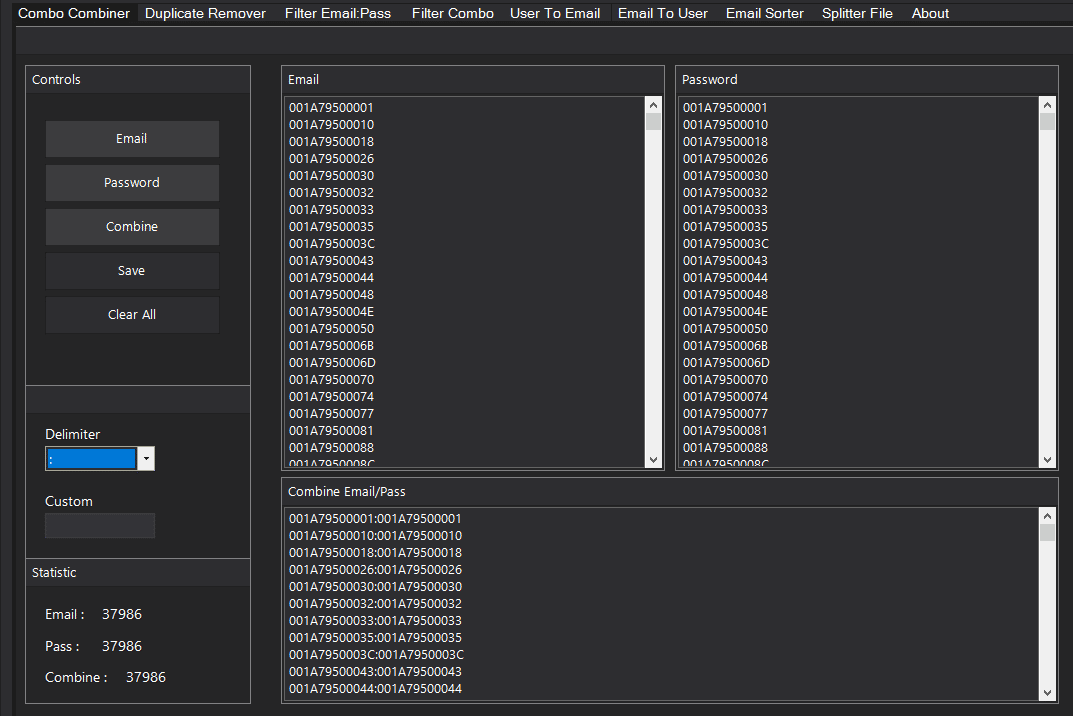The height and width of the screenshot is (716, 1073).
Task: Select combined row 001A79500001:001A79500001
Action: 375,519
